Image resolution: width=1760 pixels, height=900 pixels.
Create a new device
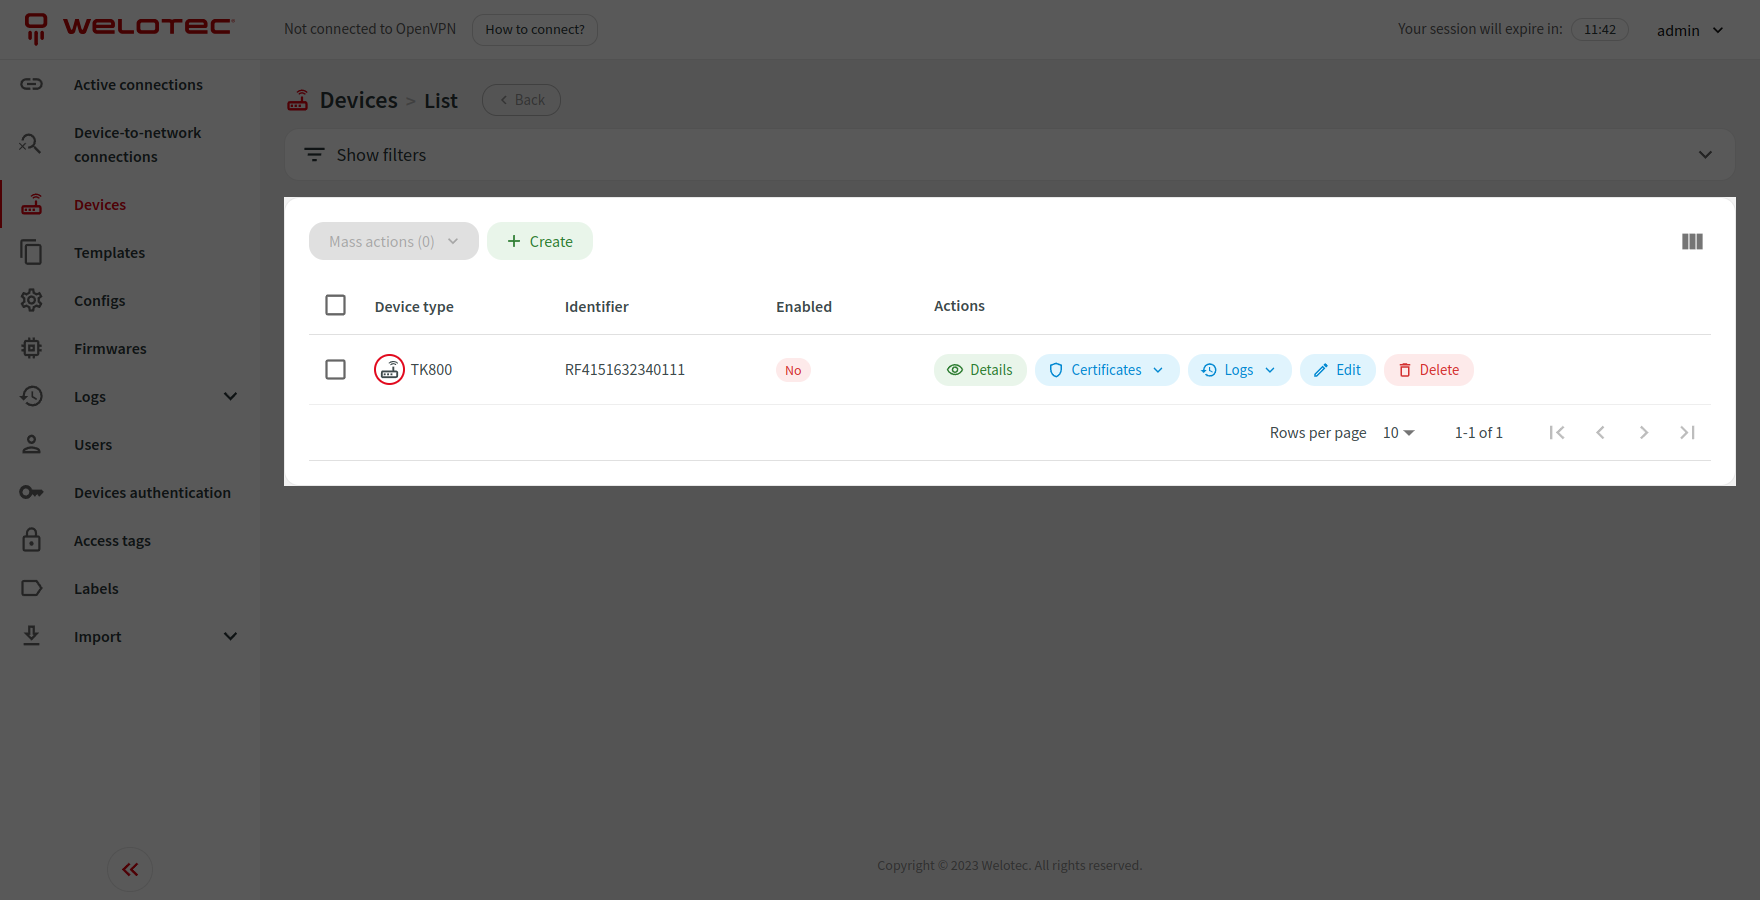tap(540, 241)
